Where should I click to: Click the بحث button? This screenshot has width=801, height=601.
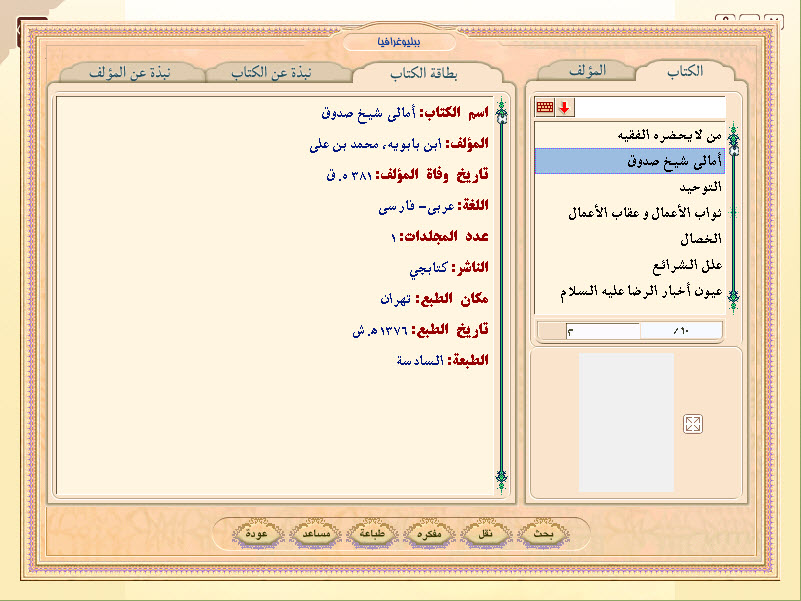[543, 534]
